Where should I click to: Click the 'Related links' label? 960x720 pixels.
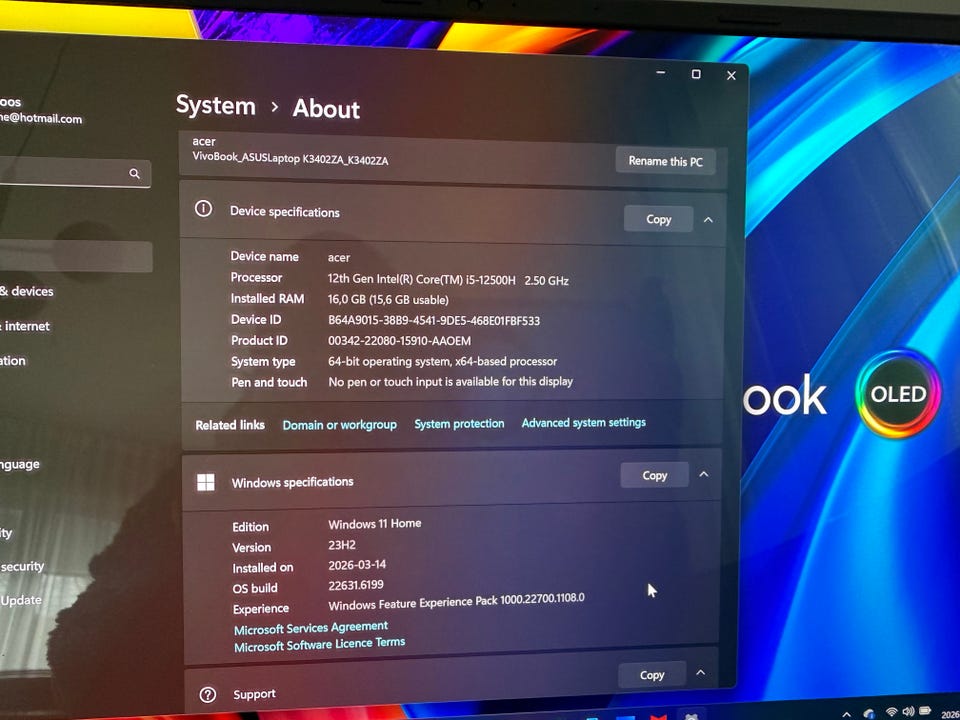(x=230, y=425)
